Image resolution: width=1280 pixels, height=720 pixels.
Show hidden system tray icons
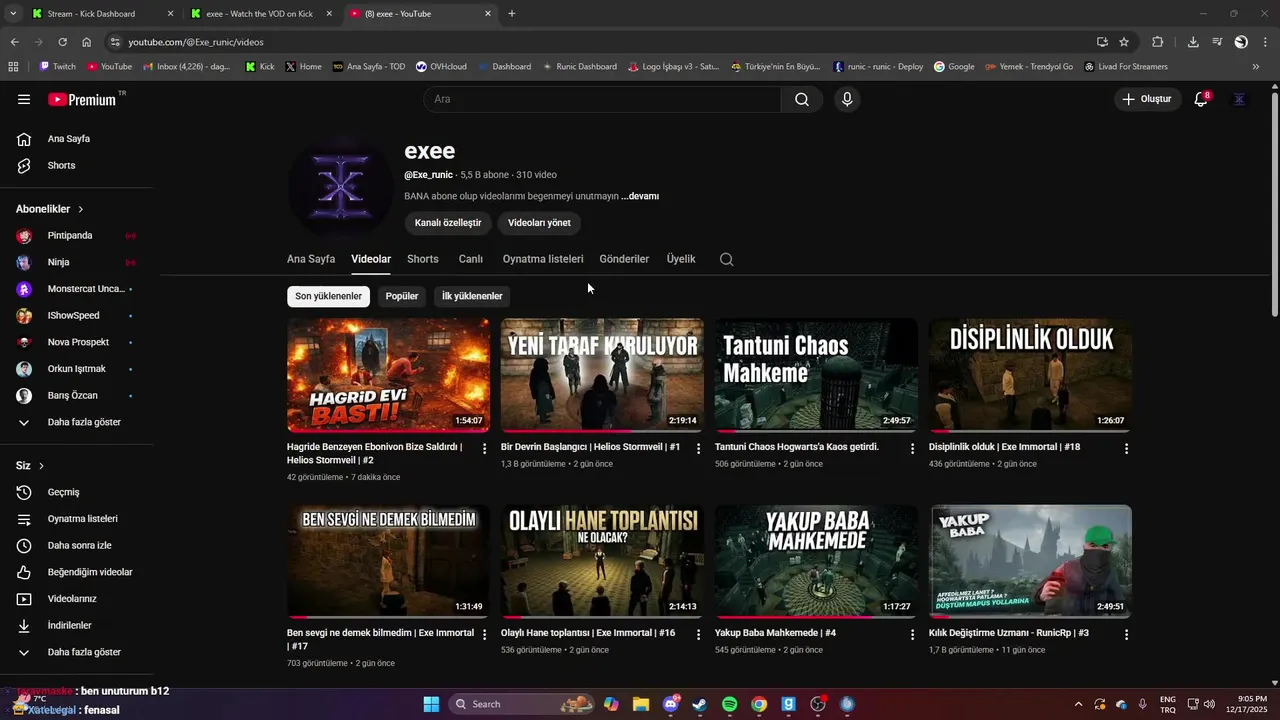1078,704
